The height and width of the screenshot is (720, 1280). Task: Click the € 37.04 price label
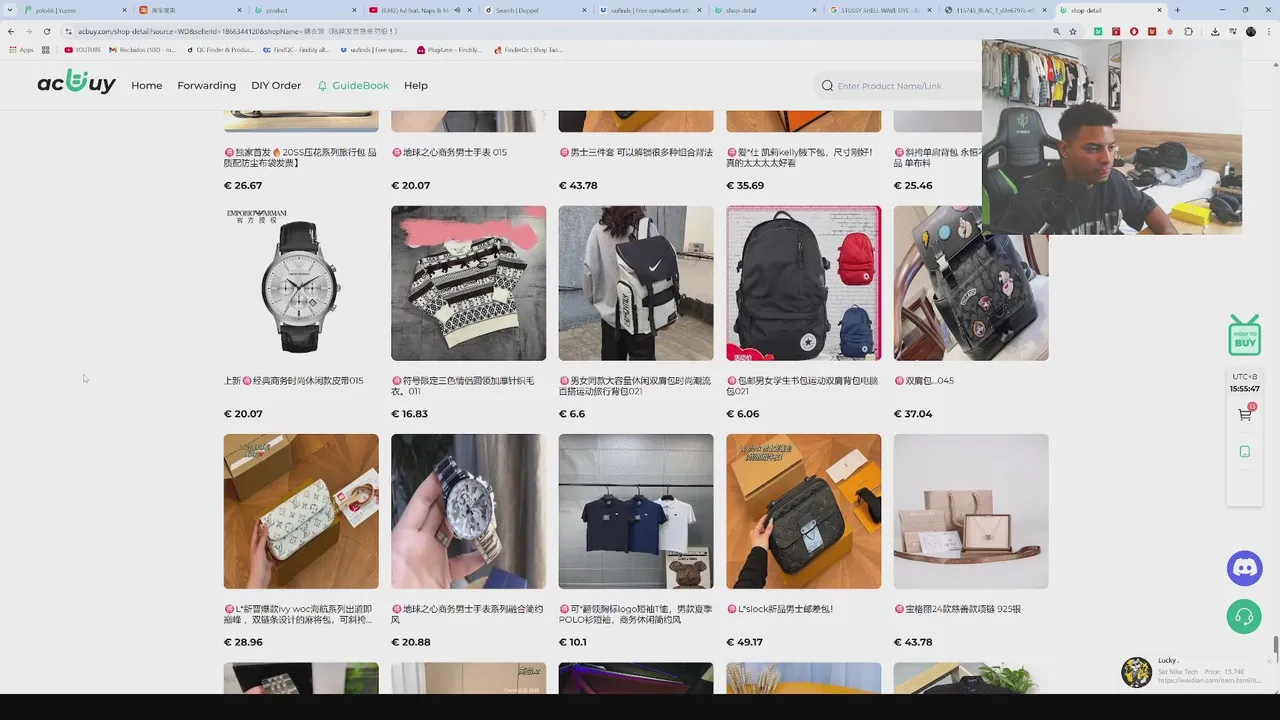[913, 414]
